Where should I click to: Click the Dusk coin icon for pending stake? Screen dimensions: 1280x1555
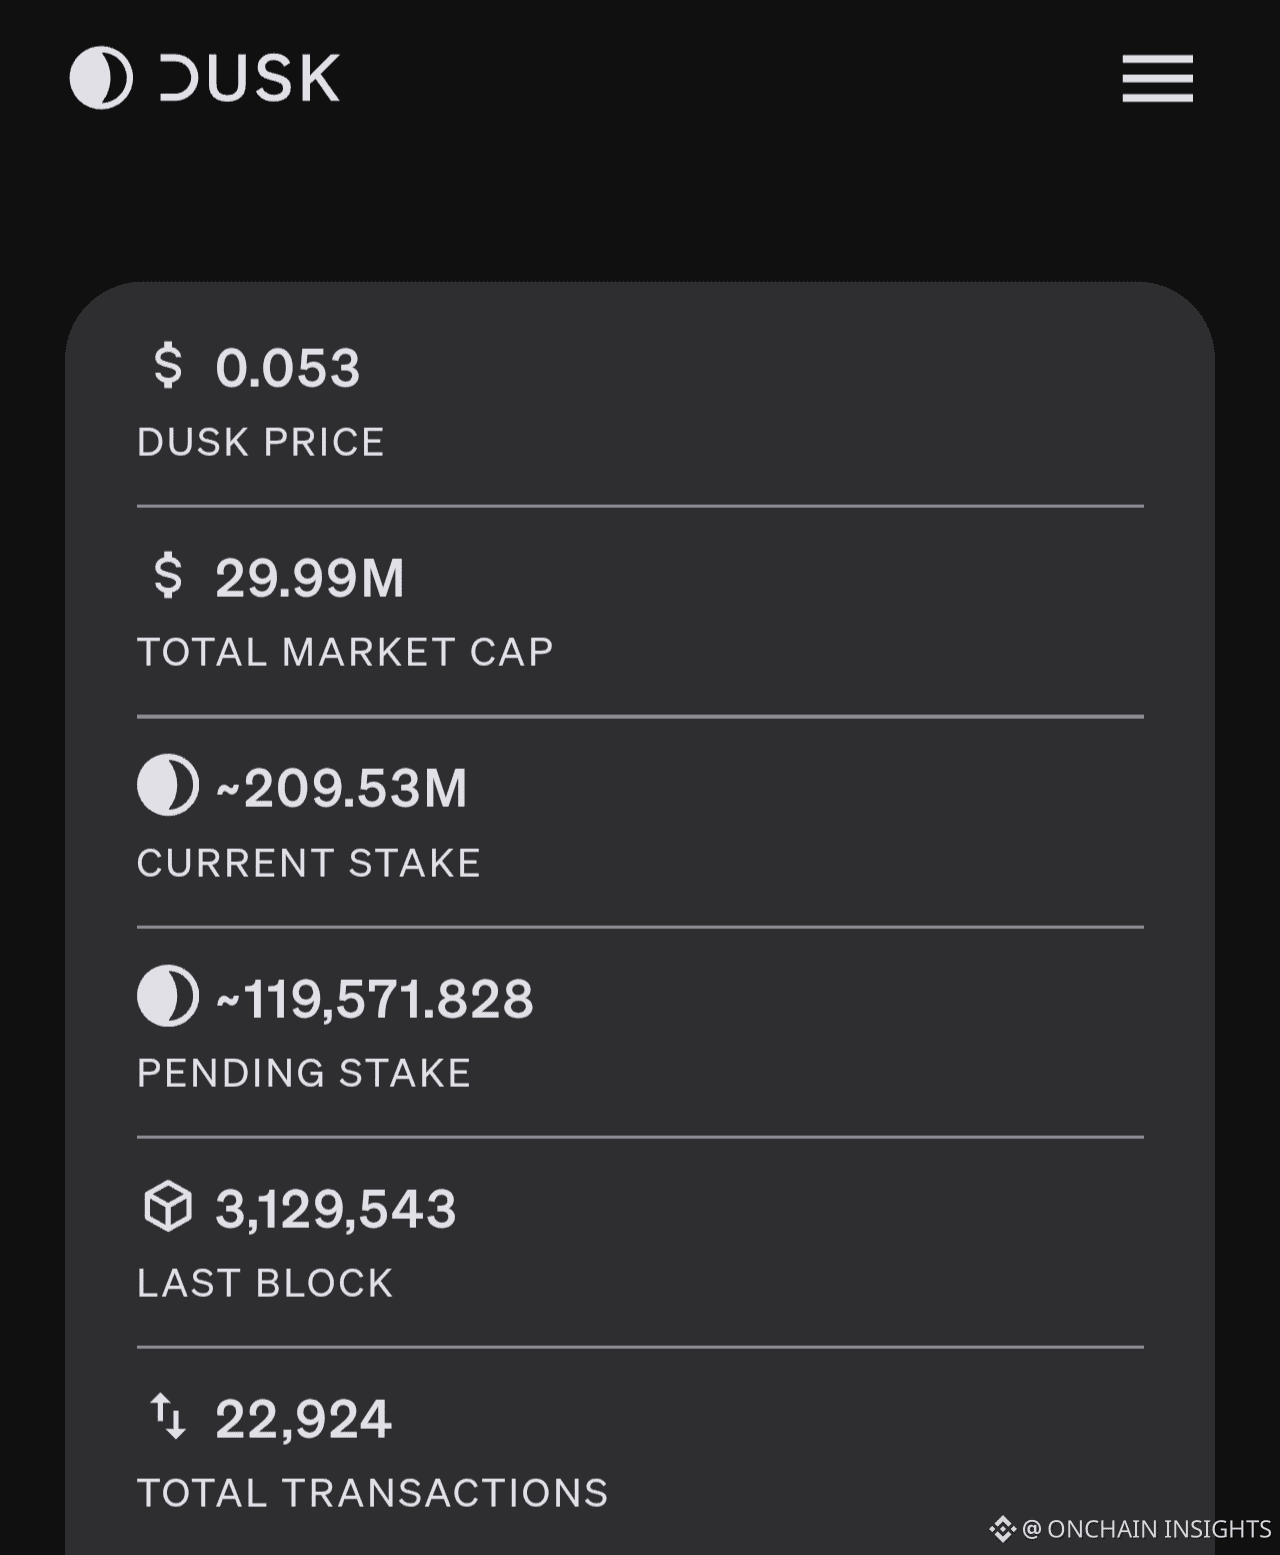click(x=168, y=996)
